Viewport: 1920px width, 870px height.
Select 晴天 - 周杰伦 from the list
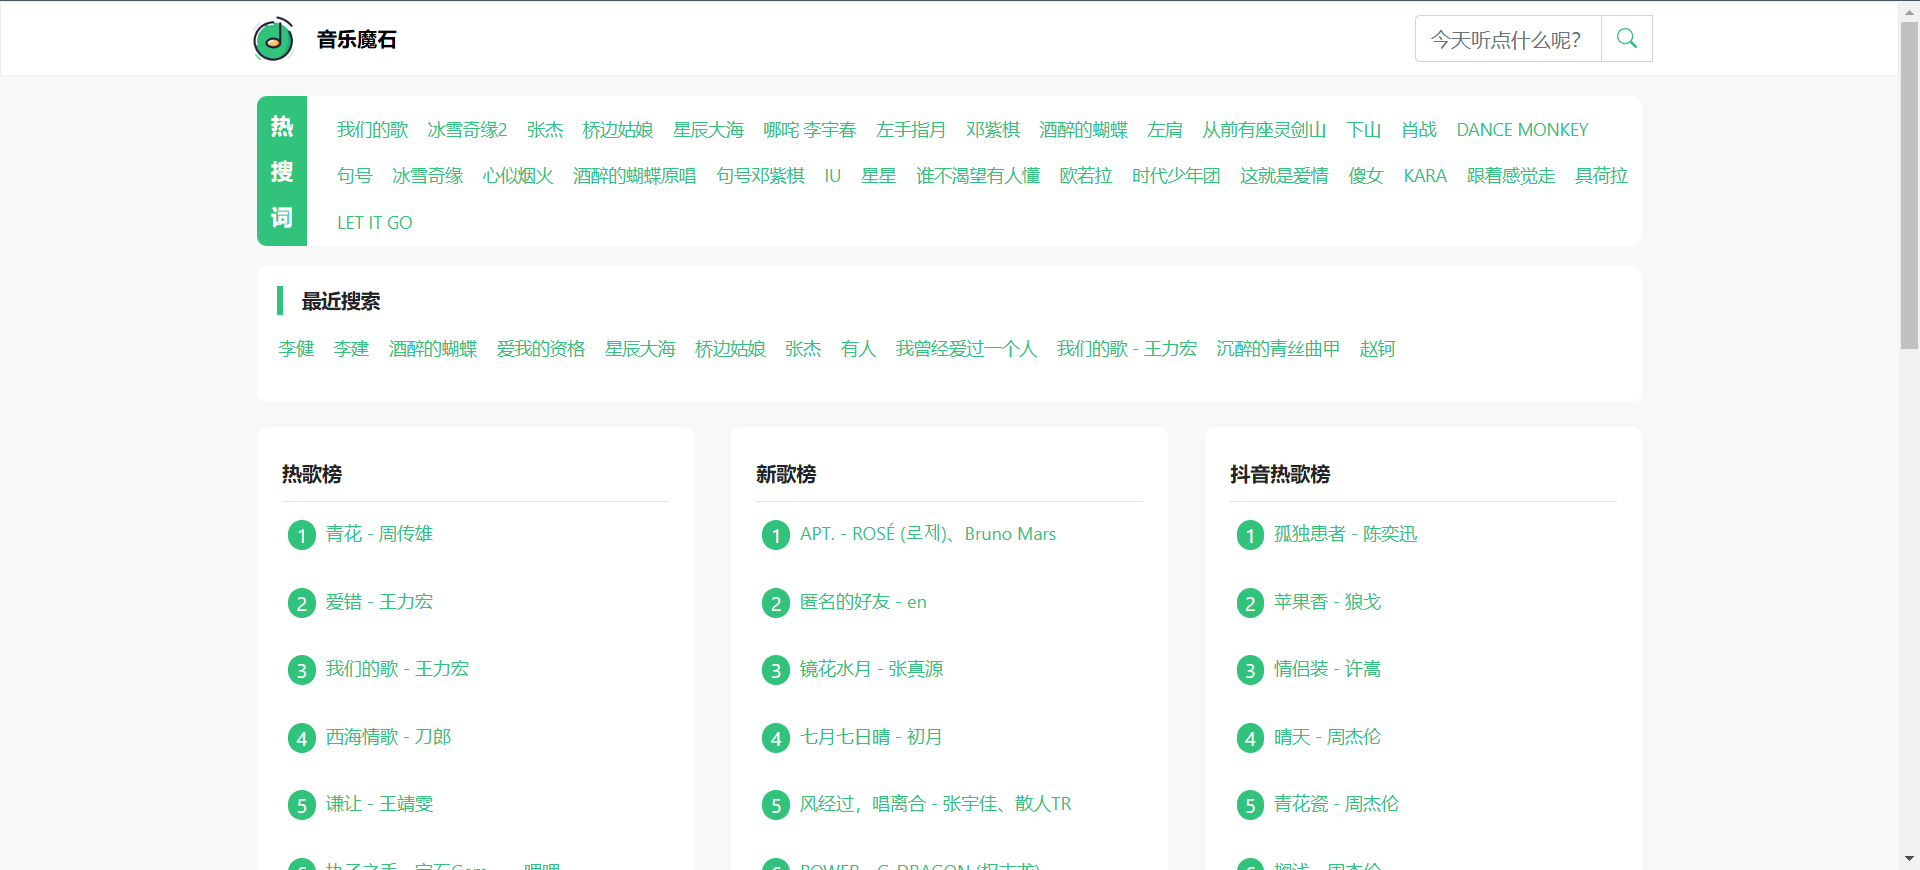tap(1326, 737)
